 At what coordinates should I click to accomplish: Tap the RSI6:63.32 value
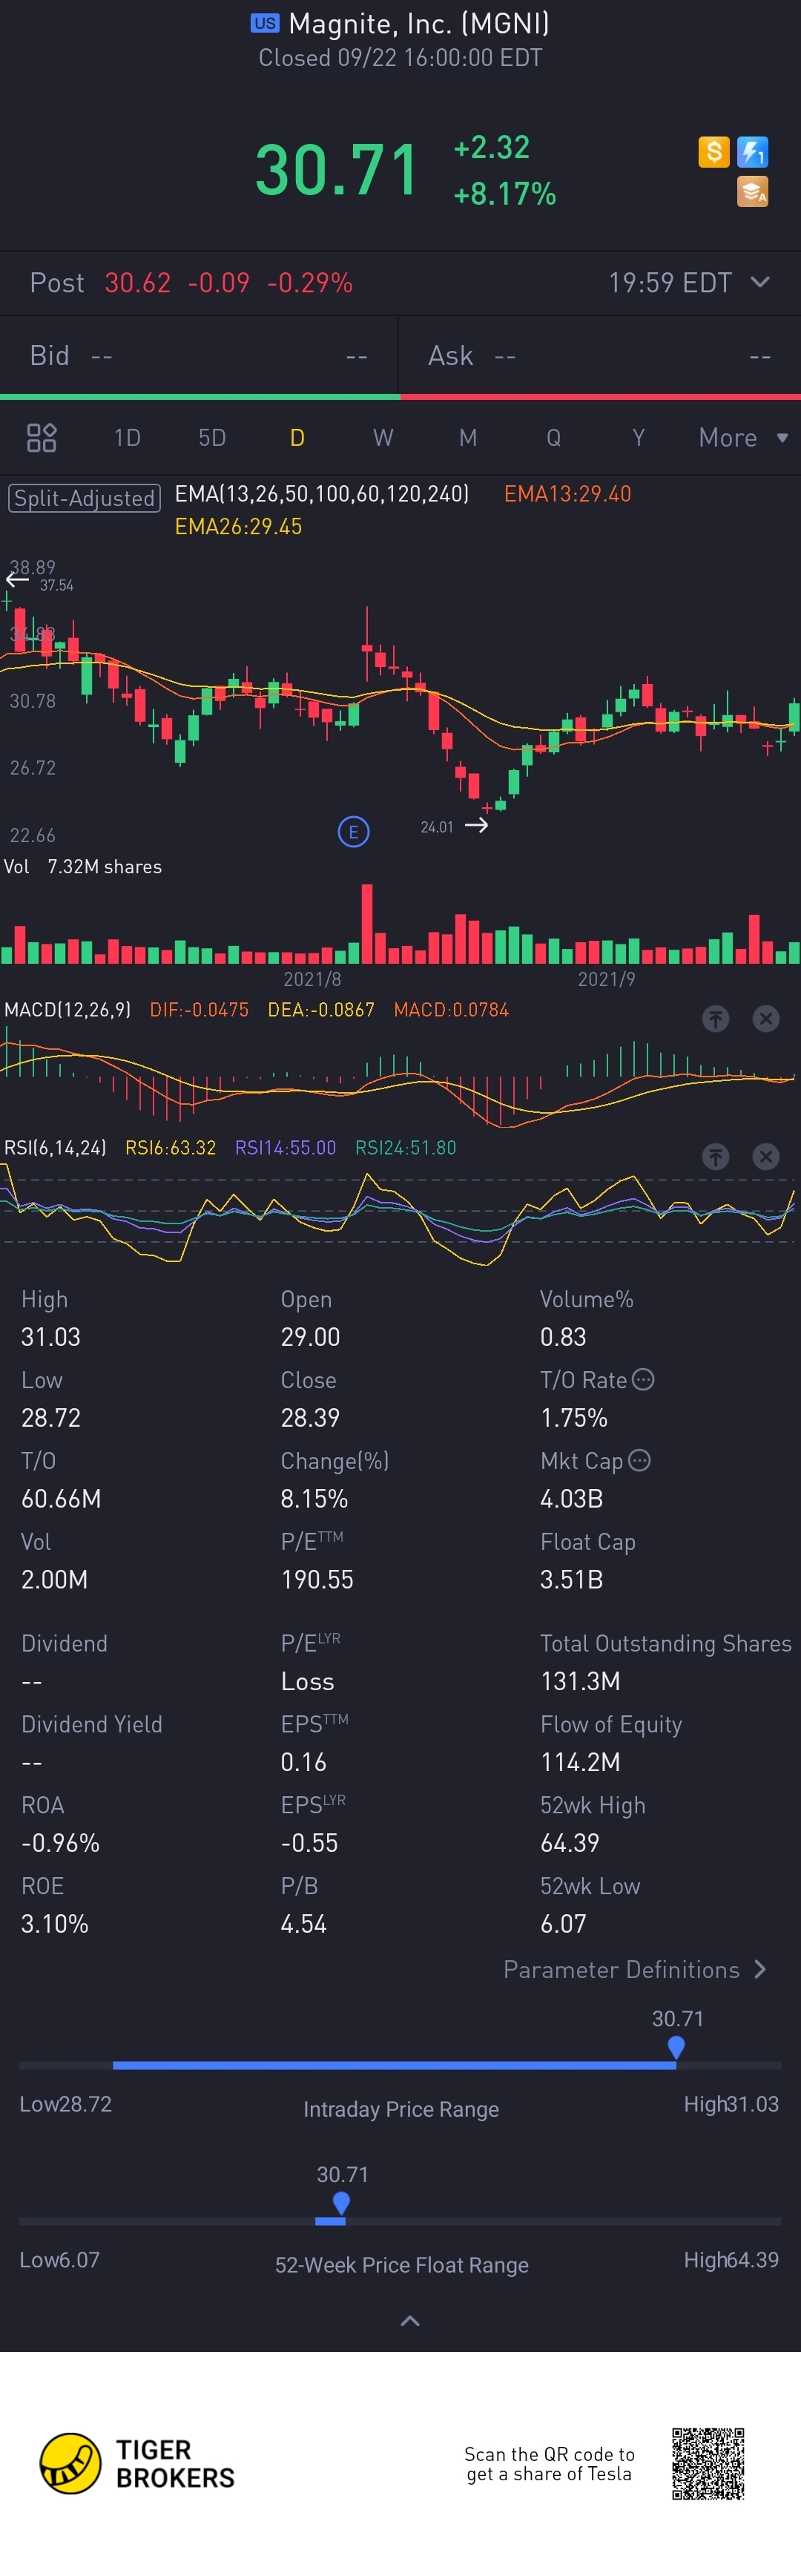(x=170, y=1148)
